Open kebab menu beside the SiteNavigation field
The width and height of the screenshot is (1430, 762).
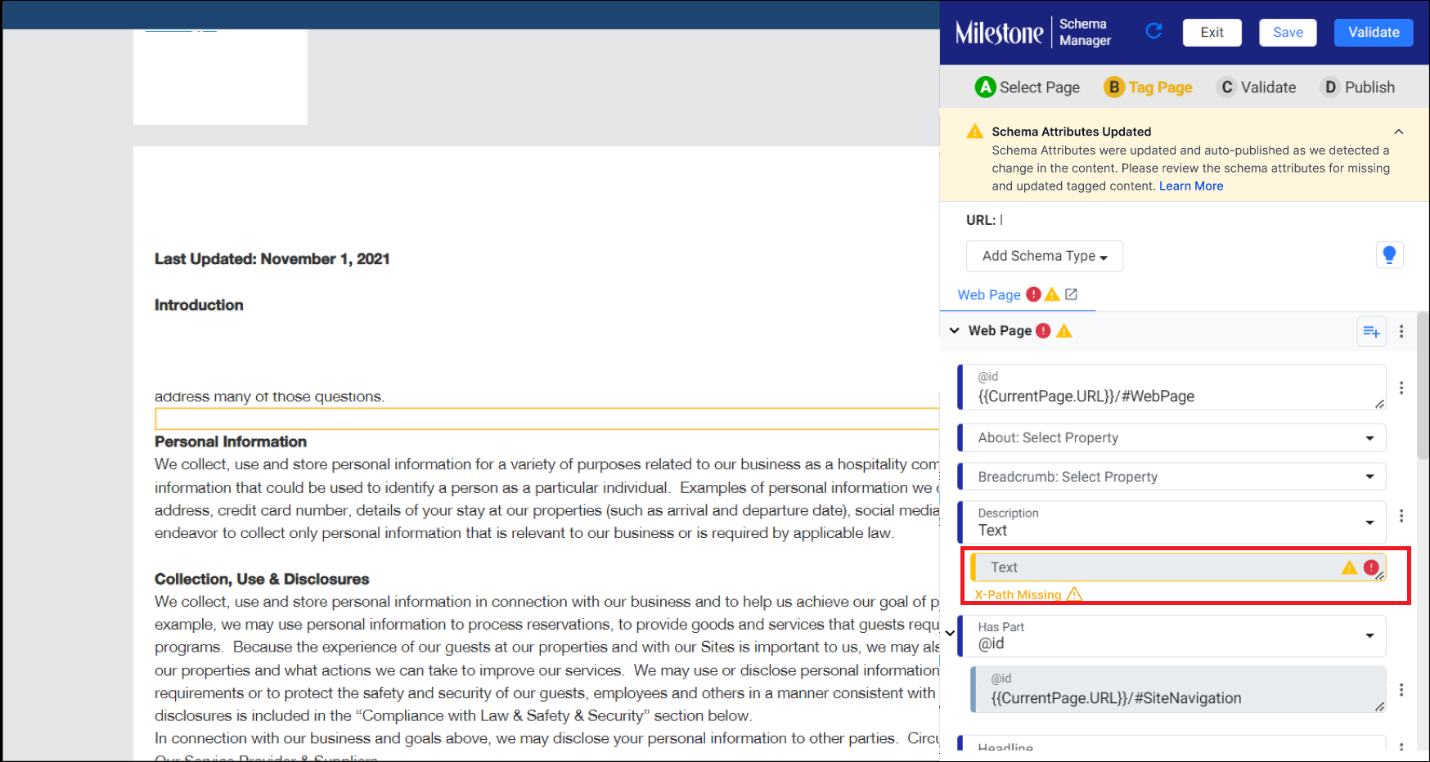click(x=1401, y=690)
